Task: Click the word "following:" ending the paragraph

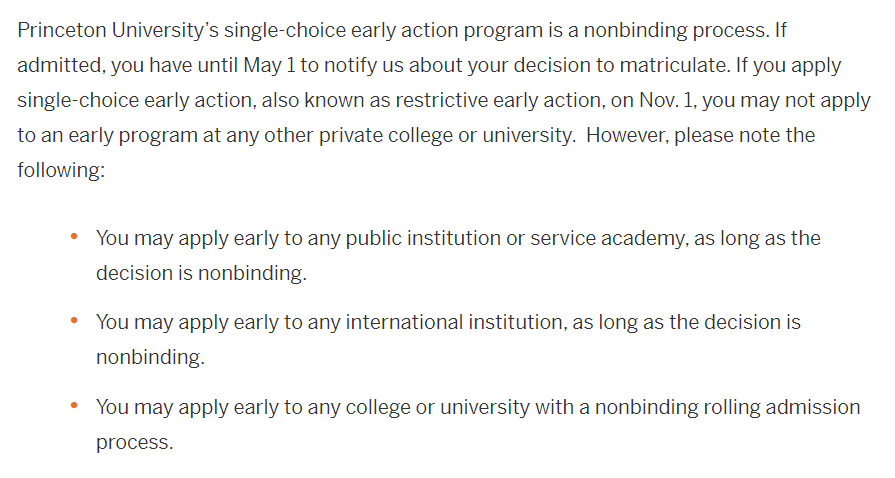Action: tap(60, 170)
